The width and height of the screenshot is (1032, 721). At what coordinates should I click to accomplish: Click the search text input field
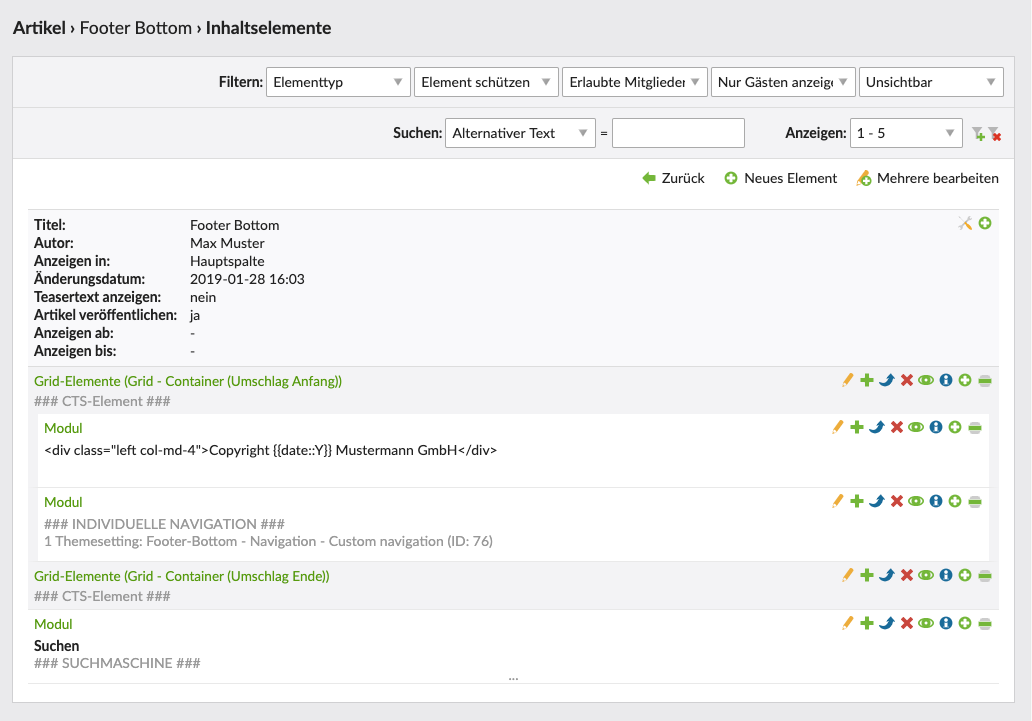678,133
